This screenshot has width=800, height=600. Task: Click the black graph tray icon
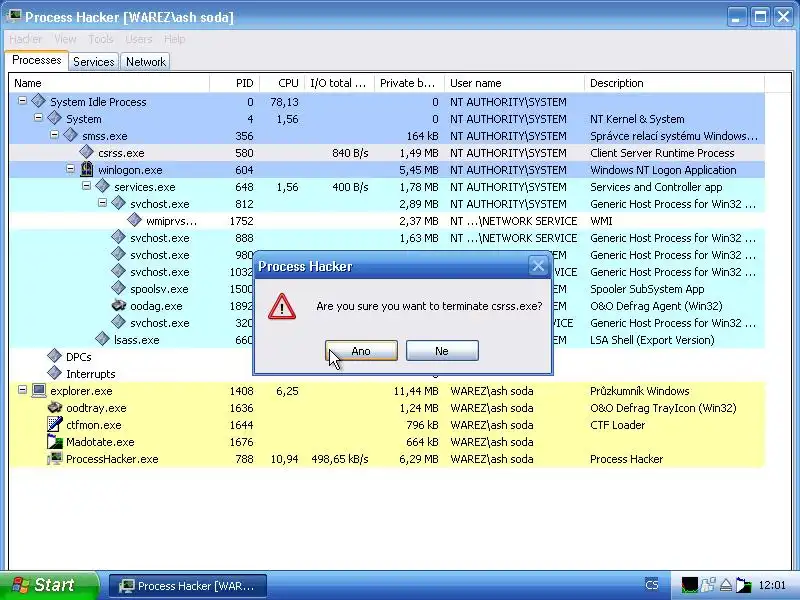tap(690, 585)
